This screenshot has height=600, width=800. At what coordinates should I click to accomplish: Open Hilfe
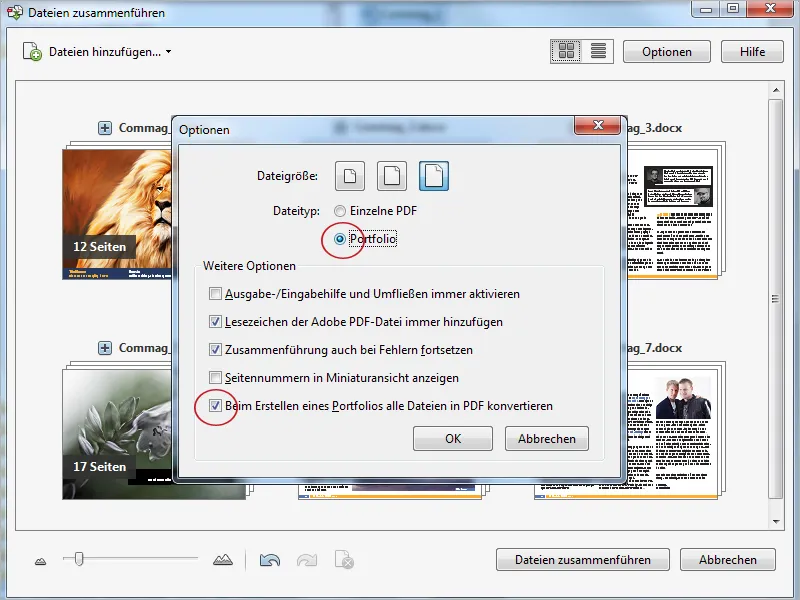coord(753,52)
